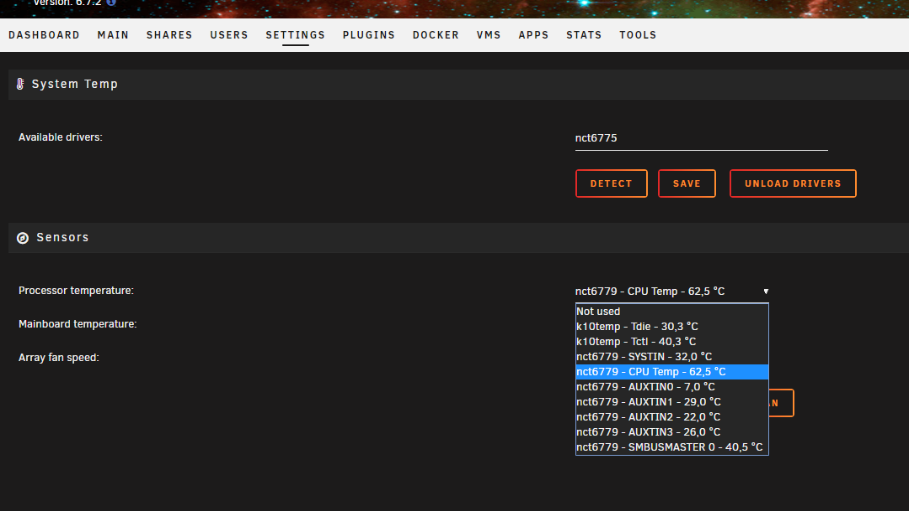Click the version info icon
This screenshot has width=909, height=511.
click(111, 2)
